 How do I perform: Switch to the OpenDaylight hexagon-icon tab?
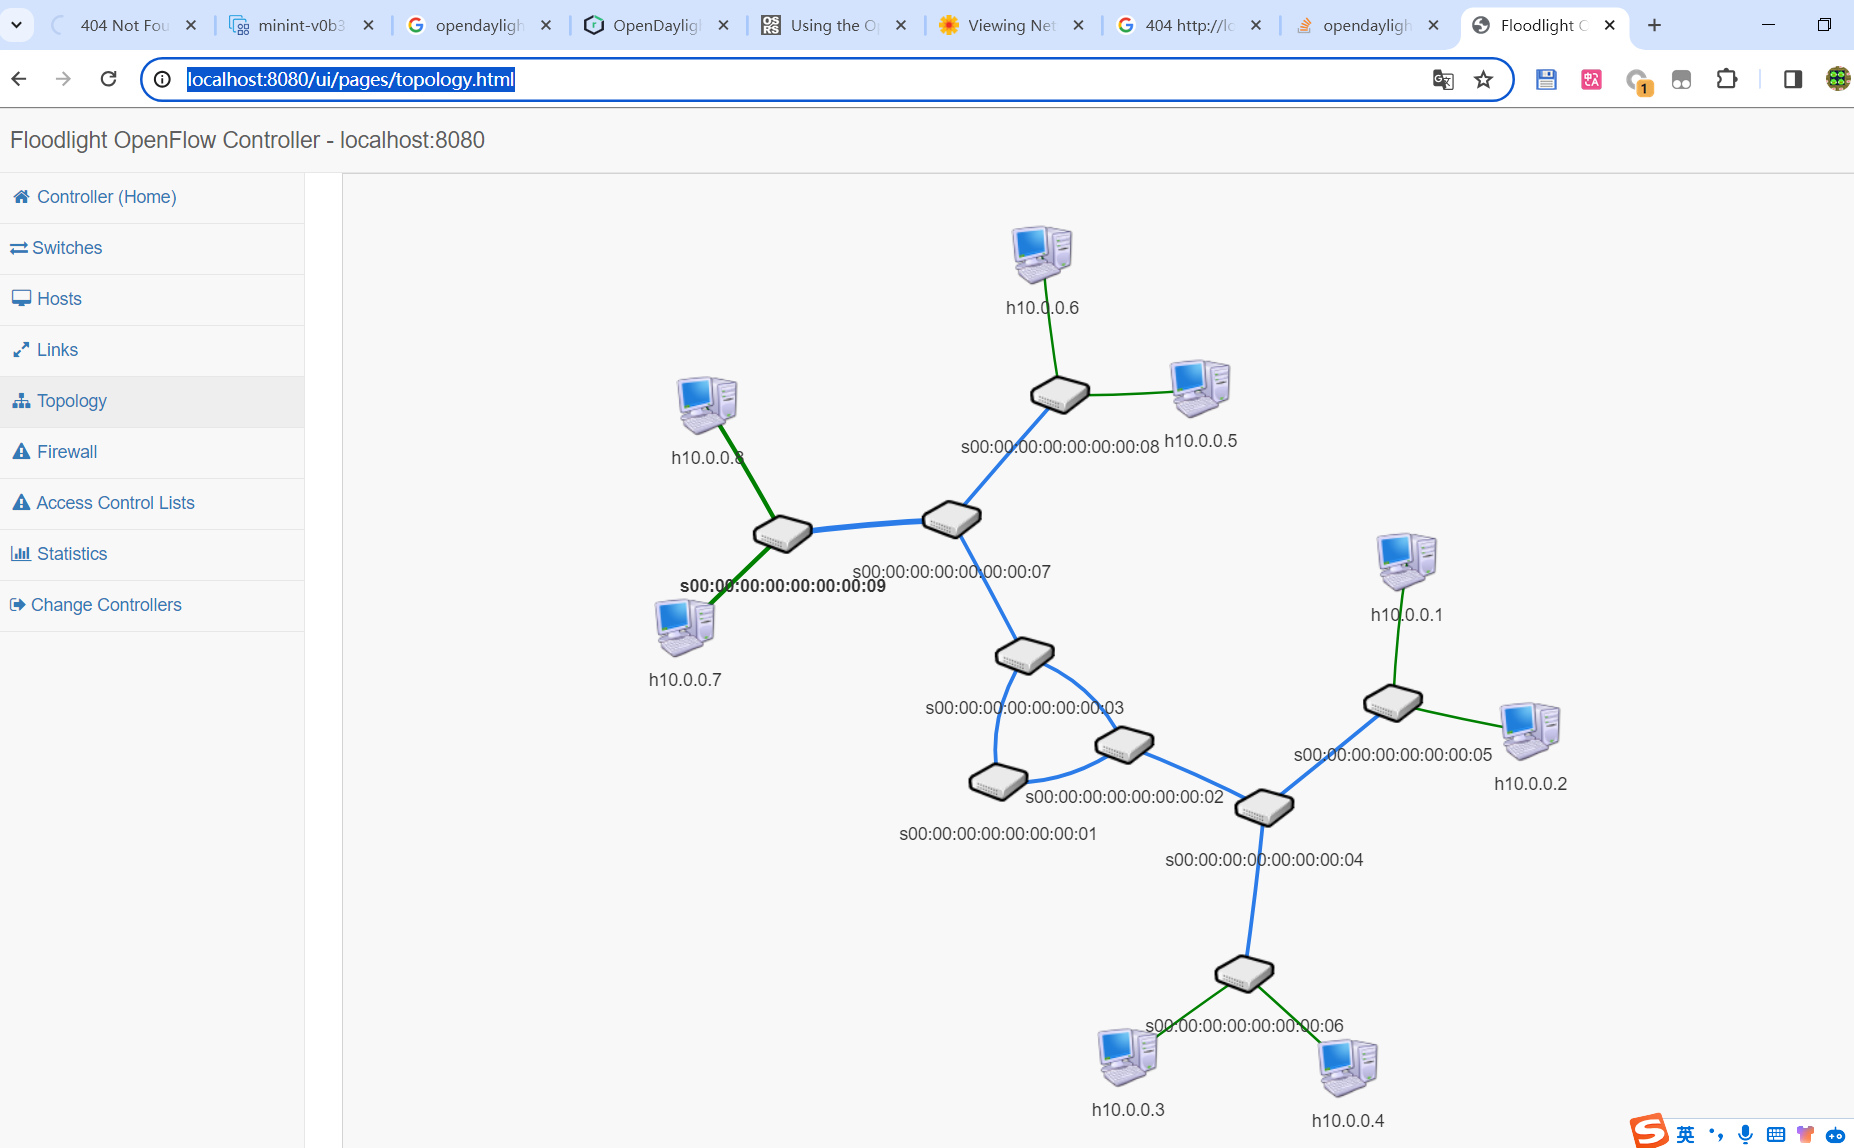coord(655,25)
